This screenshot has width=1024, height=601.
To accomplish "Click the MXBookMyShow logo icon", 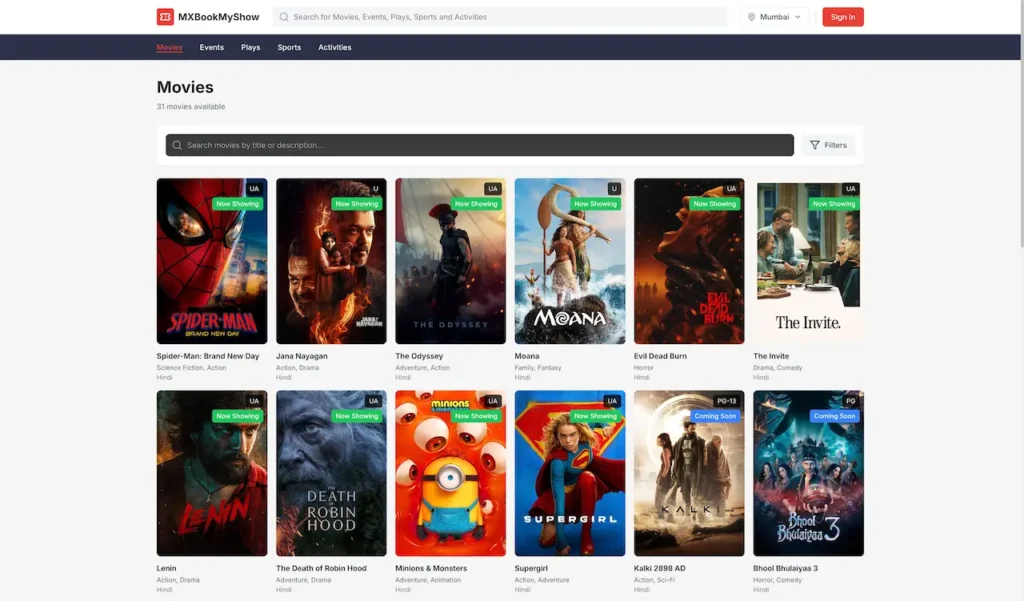I will pyautogui.click(x=165, y=17).
